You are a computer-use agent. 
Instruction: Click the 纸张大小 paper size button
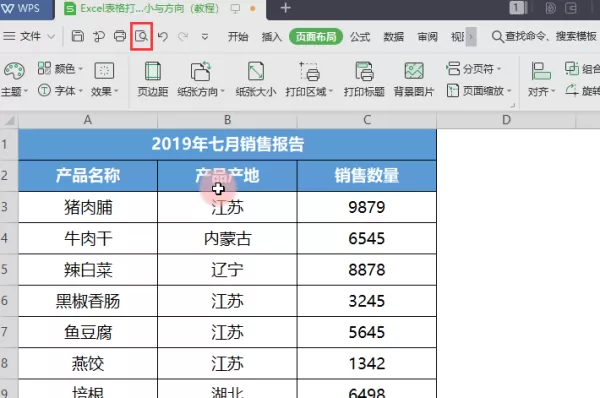[256, 79]
